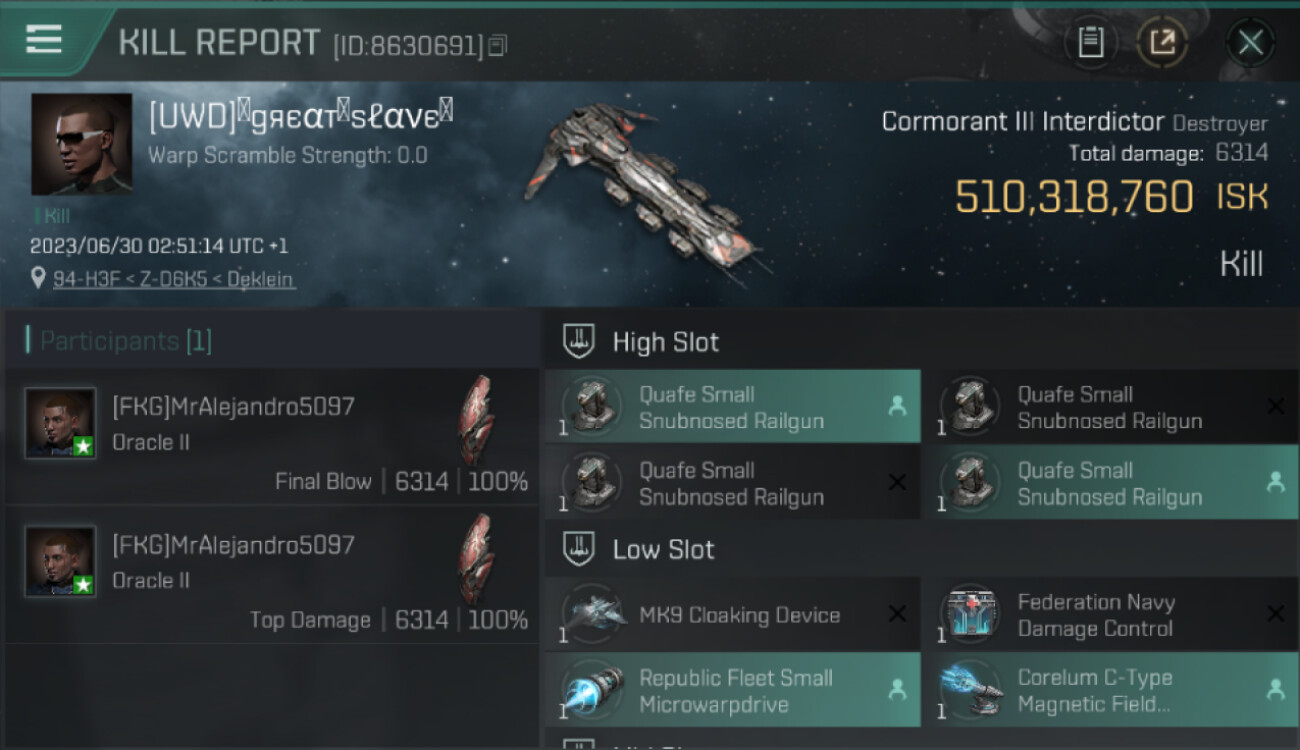1300x750 pixels.
Task: Select first highlighted Quafe Small Snubnosed Railgun
Action: click(732, 407)
